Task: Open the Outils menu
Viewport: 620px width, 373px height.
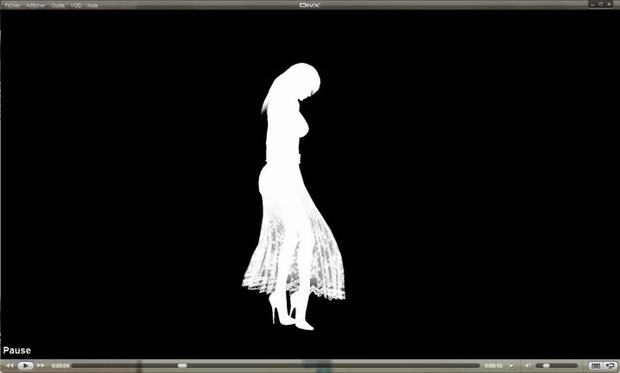Action: point(58,5)
